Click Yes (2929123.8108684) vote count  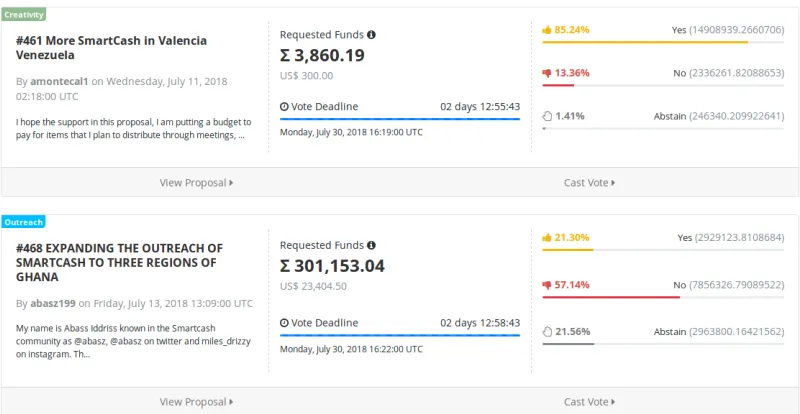coord(731,238)
